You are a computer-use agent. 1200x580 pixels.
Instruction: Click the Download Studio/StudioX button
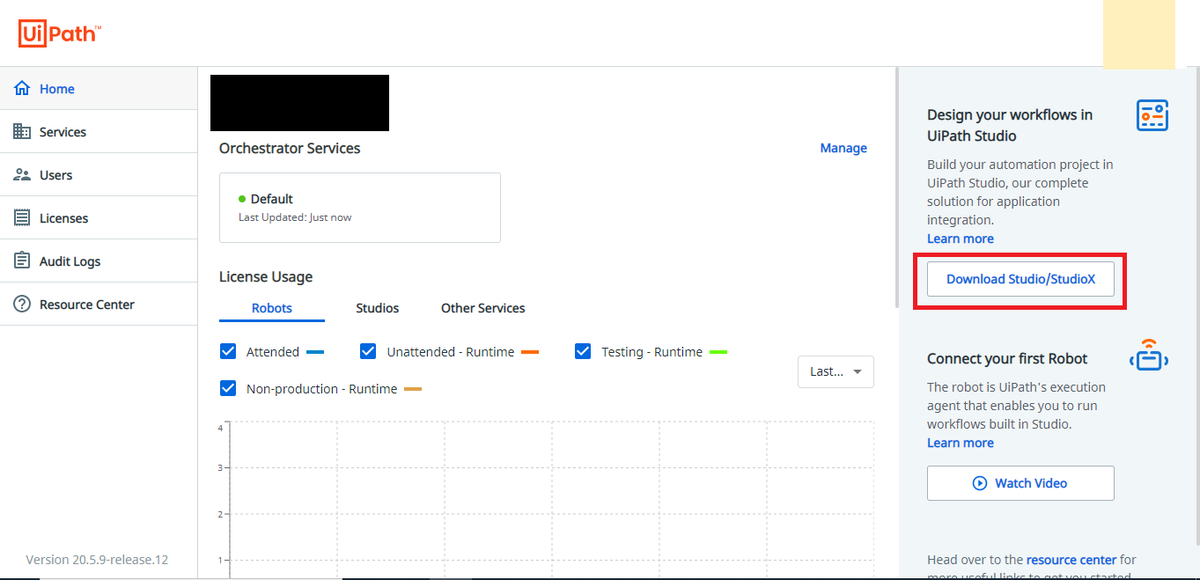[1020, 279]
